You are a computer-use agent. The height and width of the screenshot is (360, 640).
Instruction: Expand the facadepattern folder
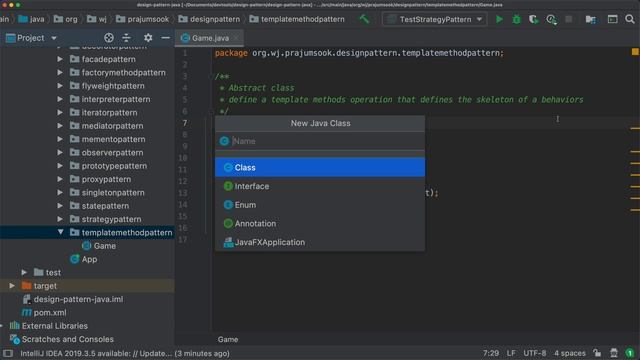(60, 59)
